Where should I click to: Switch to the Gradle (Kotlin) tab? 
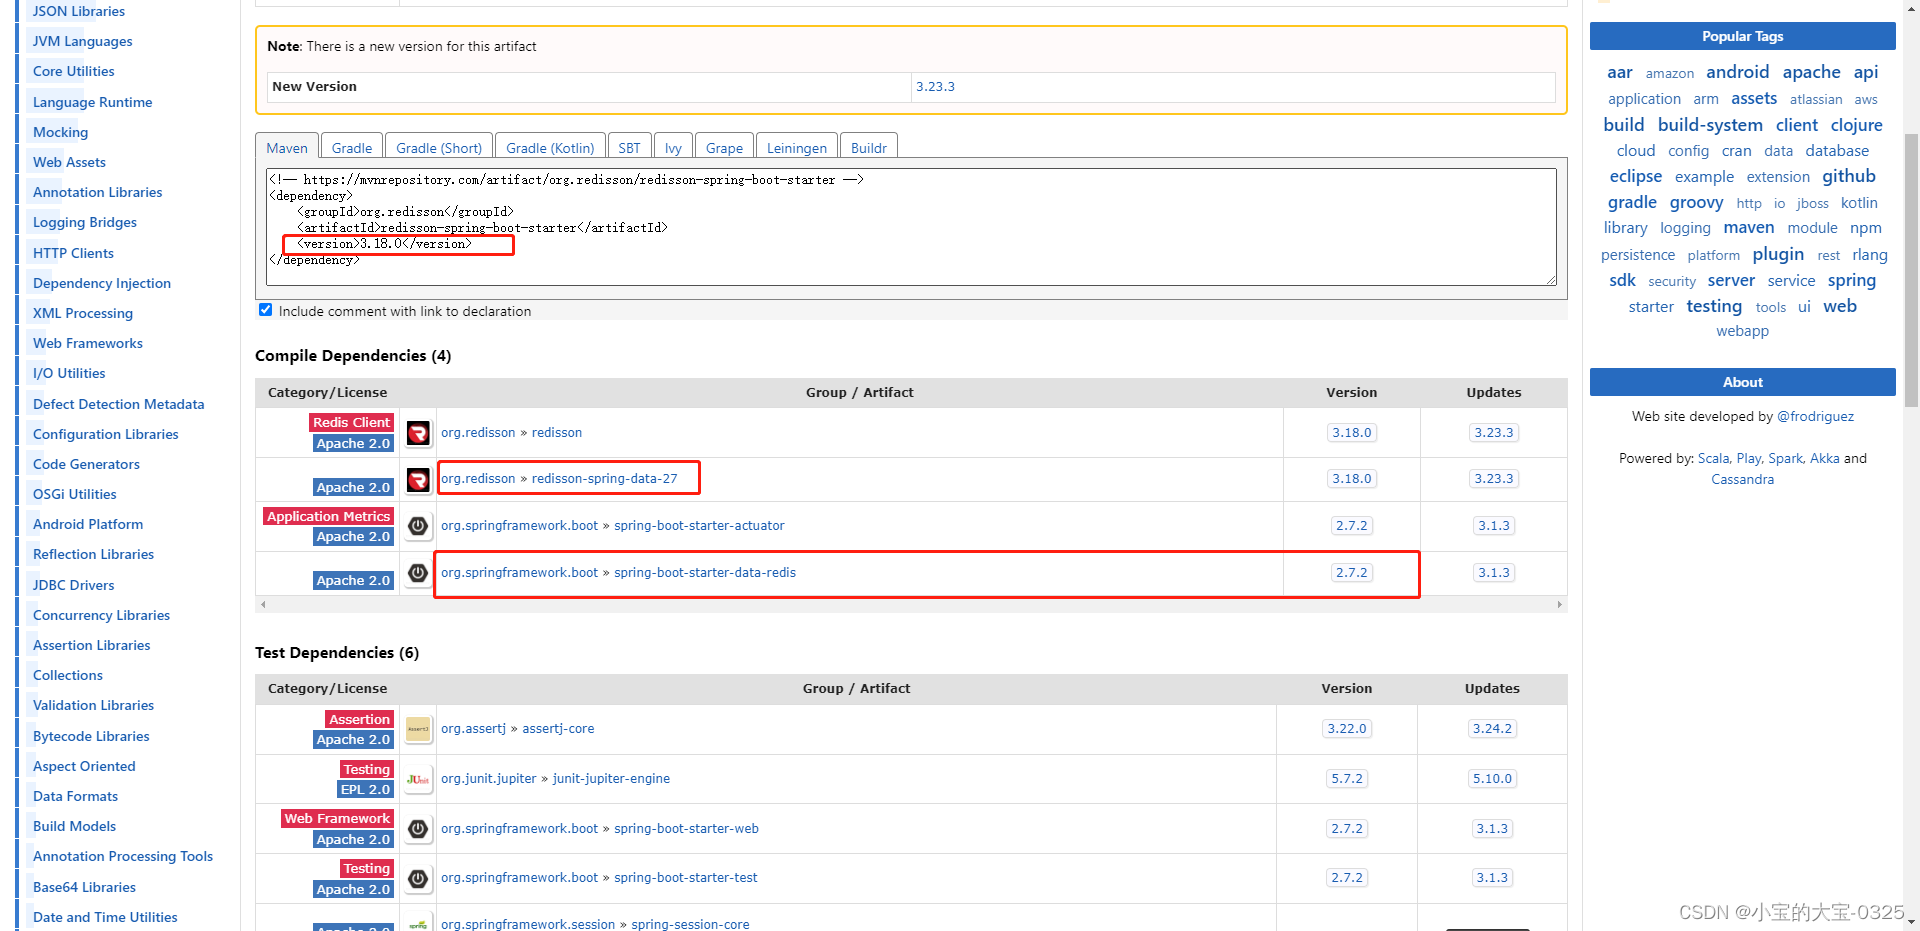(x=550, y=147)
